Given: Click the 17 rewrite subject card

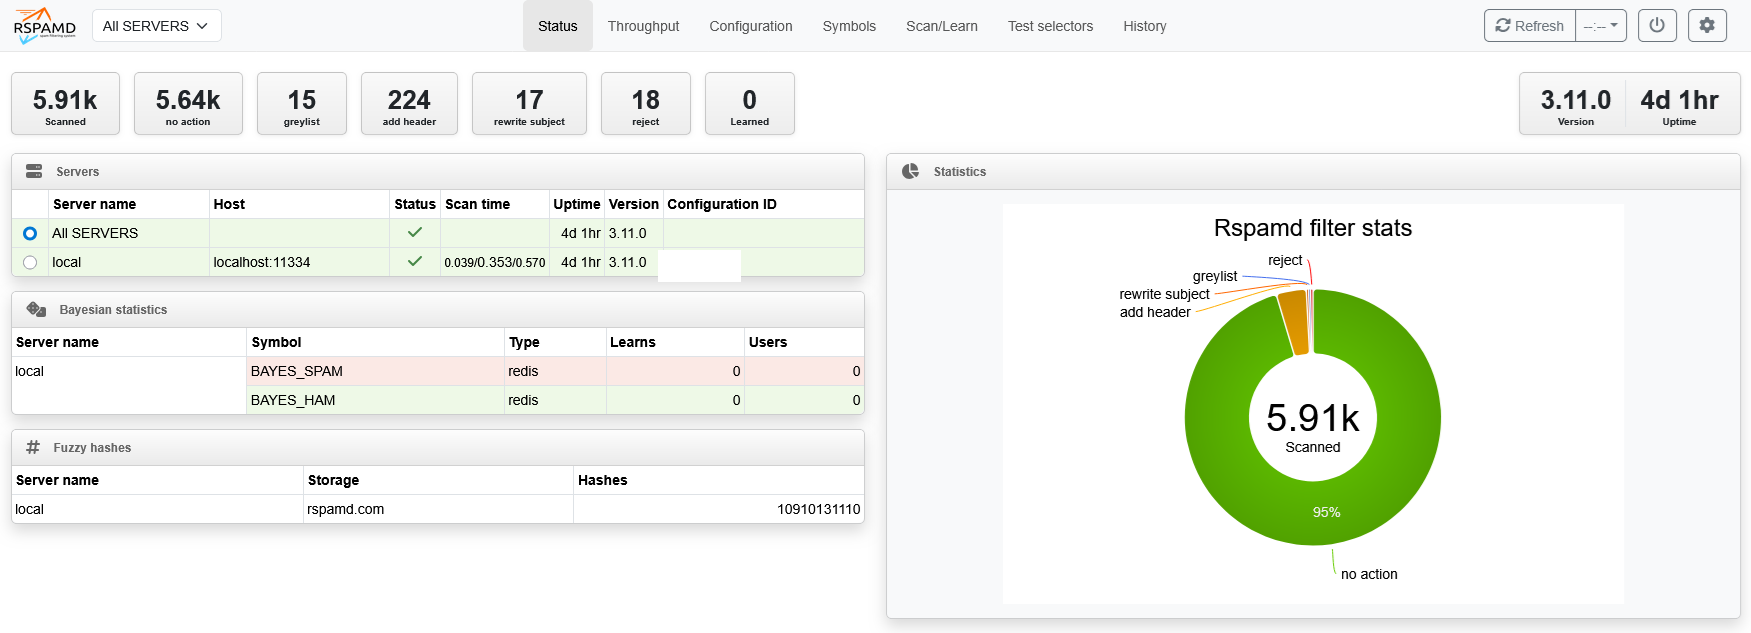Looking at the screenshot, I should (x=529, y=103).
